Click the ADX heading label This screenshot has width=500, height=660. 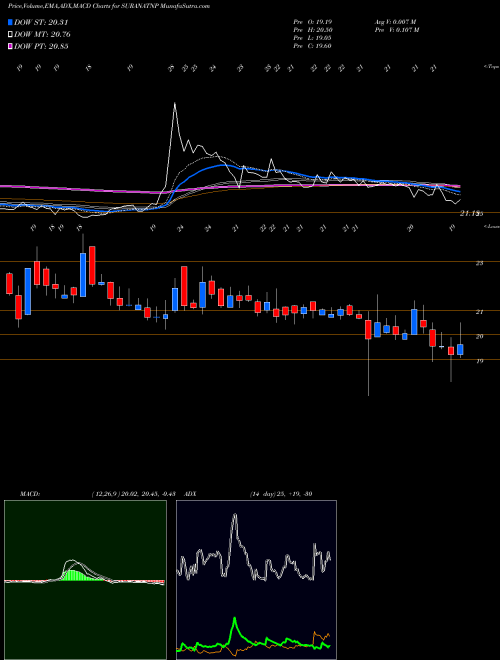190,494
